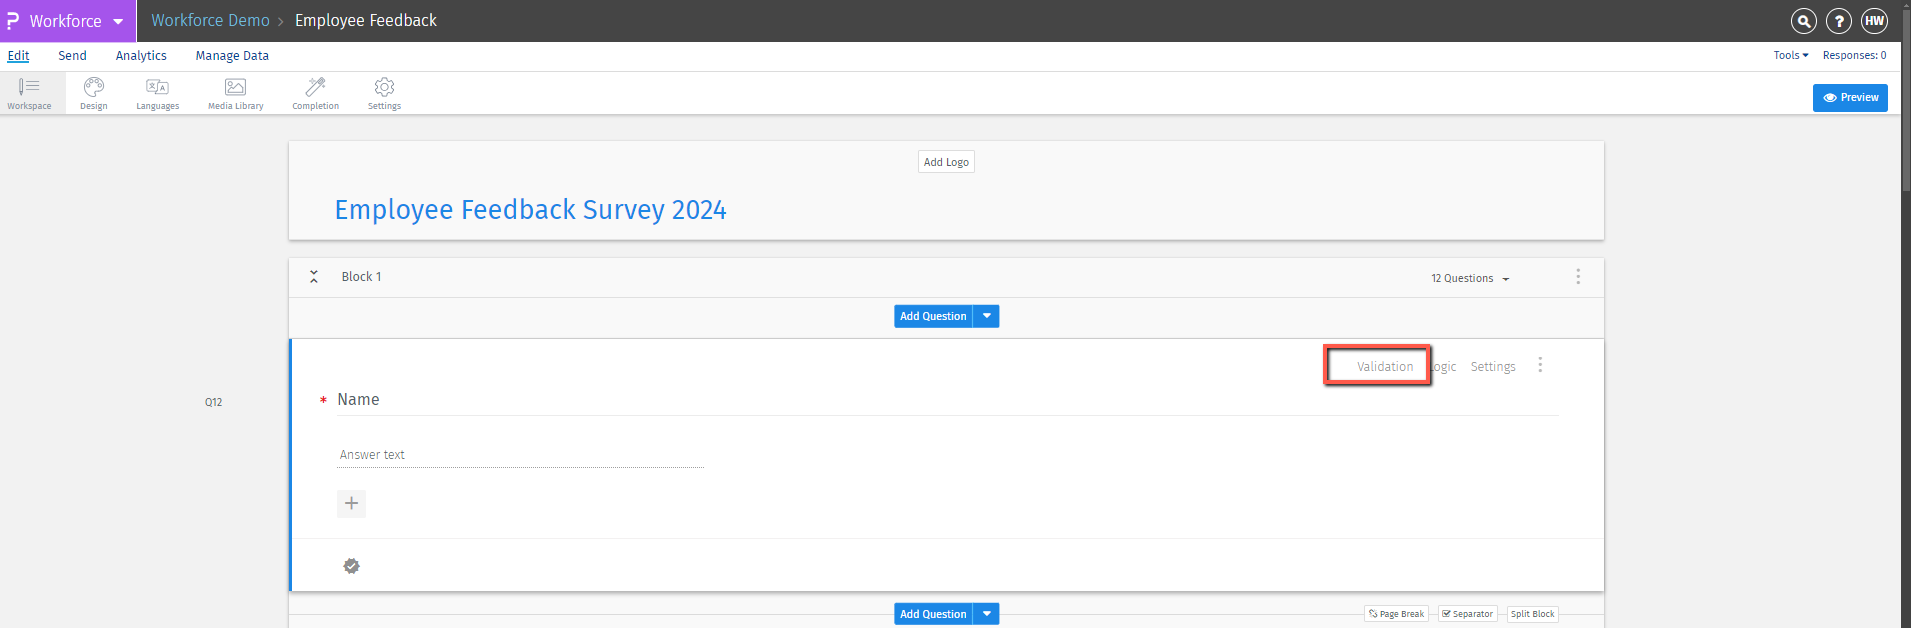Open the Workspace toolbar view
The width and height of the screenshot is (1911, 628).
(x=29, y=93)
